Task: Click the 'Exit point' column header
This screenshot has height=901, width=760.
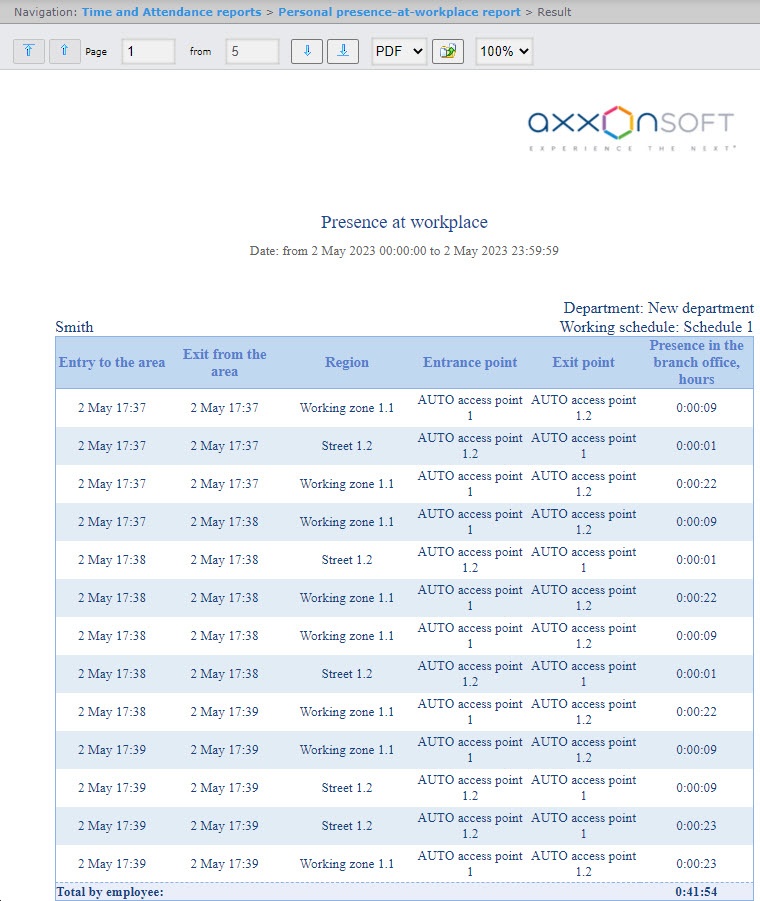Action: click(x=583, y=363)
